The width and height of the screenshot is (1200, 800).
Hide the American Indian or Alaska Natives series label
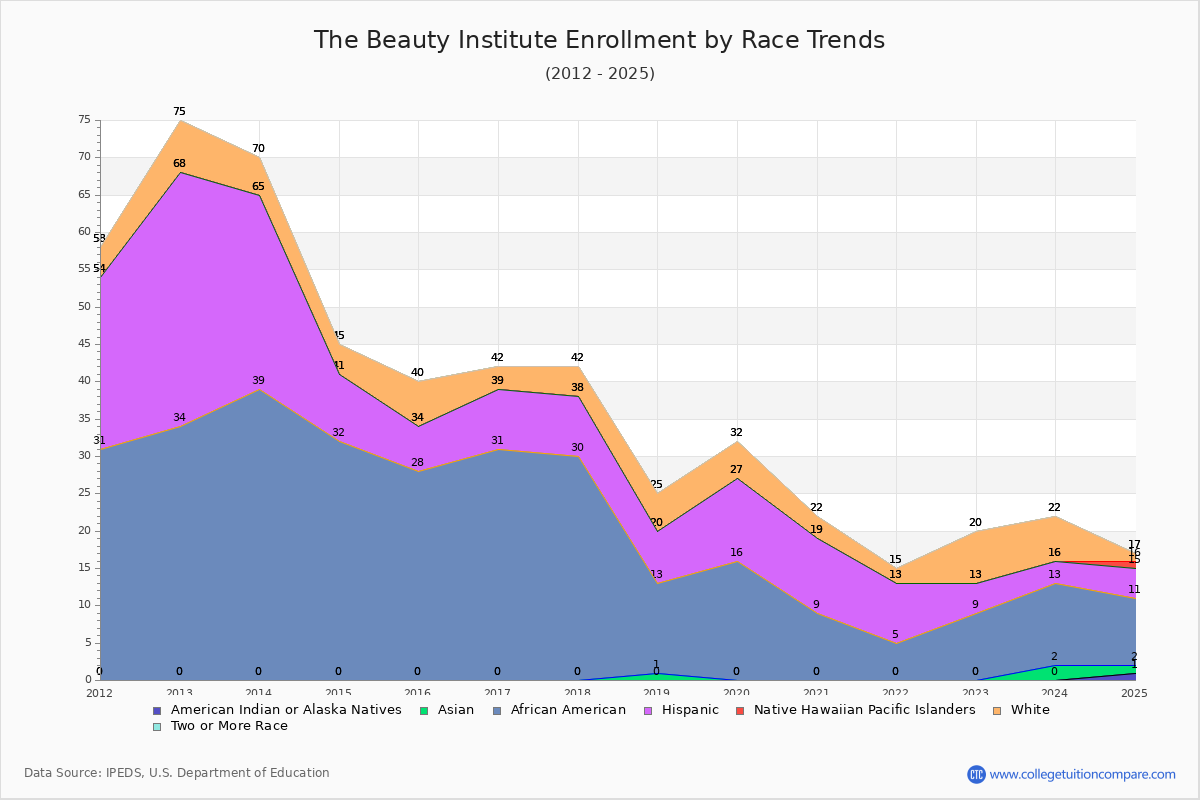point(286,710)
